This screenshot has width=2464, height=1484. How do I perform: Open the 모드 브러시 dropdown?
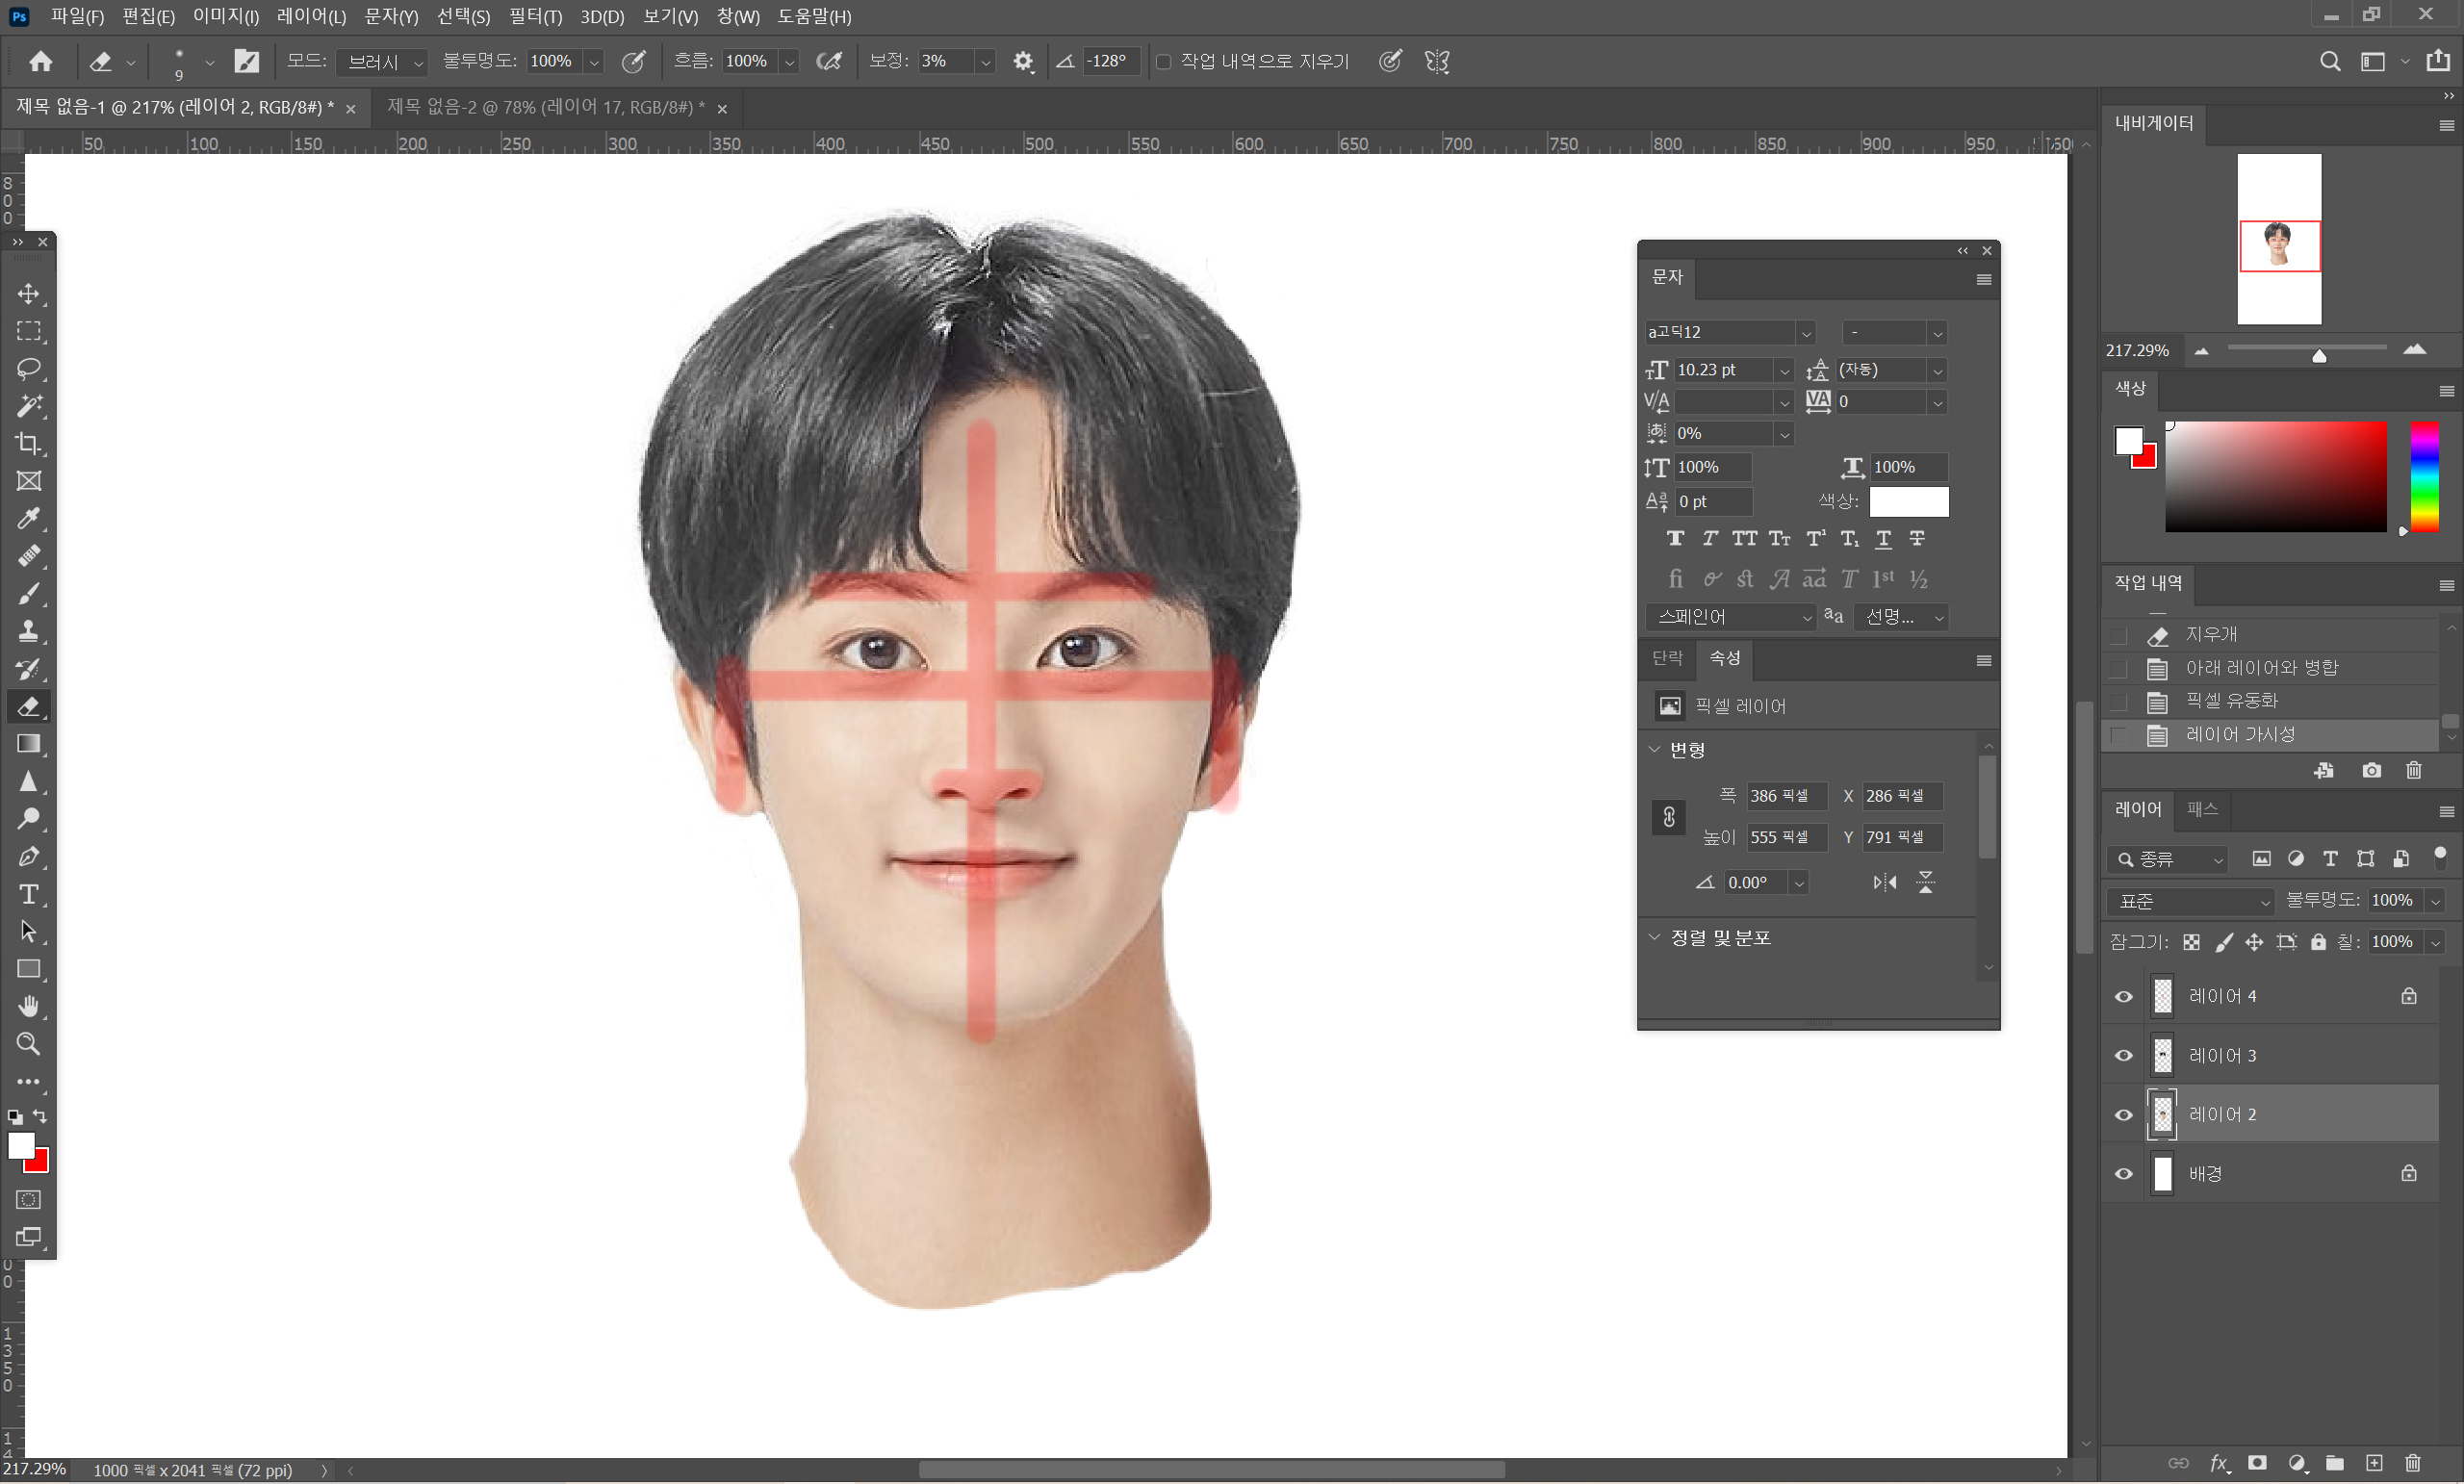tap(384, 62)
